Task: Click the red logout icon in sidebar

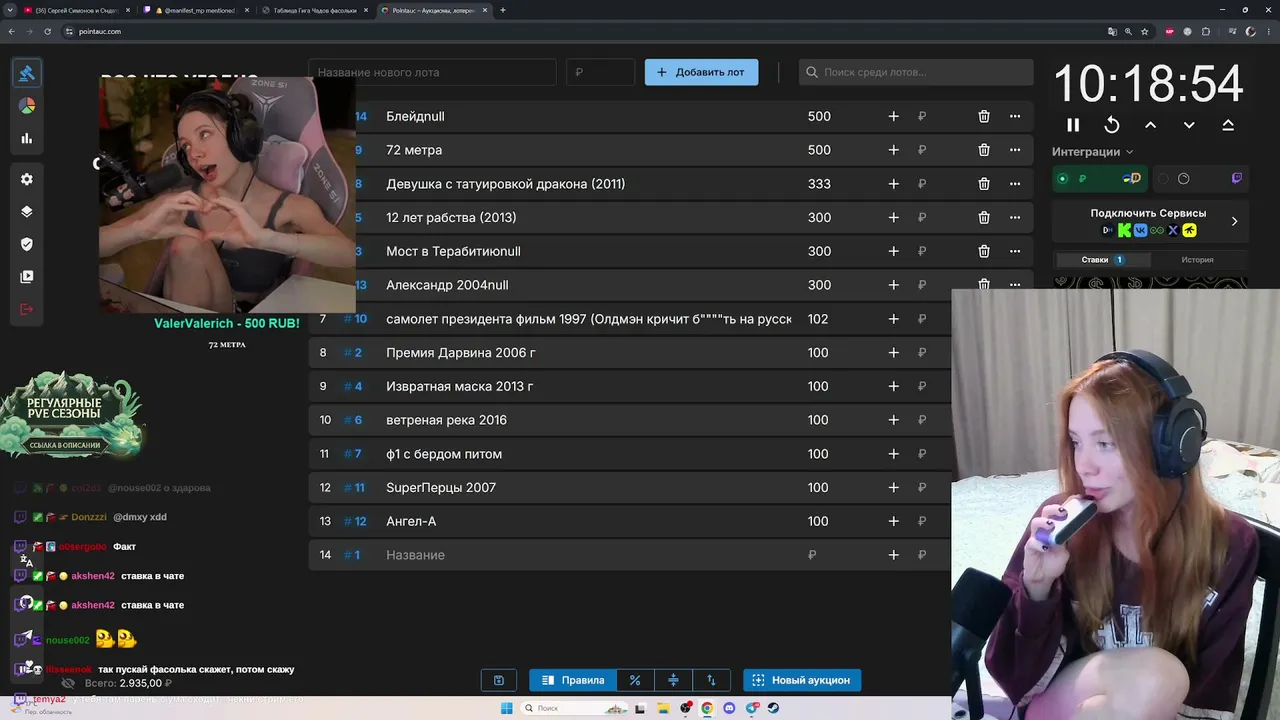Action: 27,309
